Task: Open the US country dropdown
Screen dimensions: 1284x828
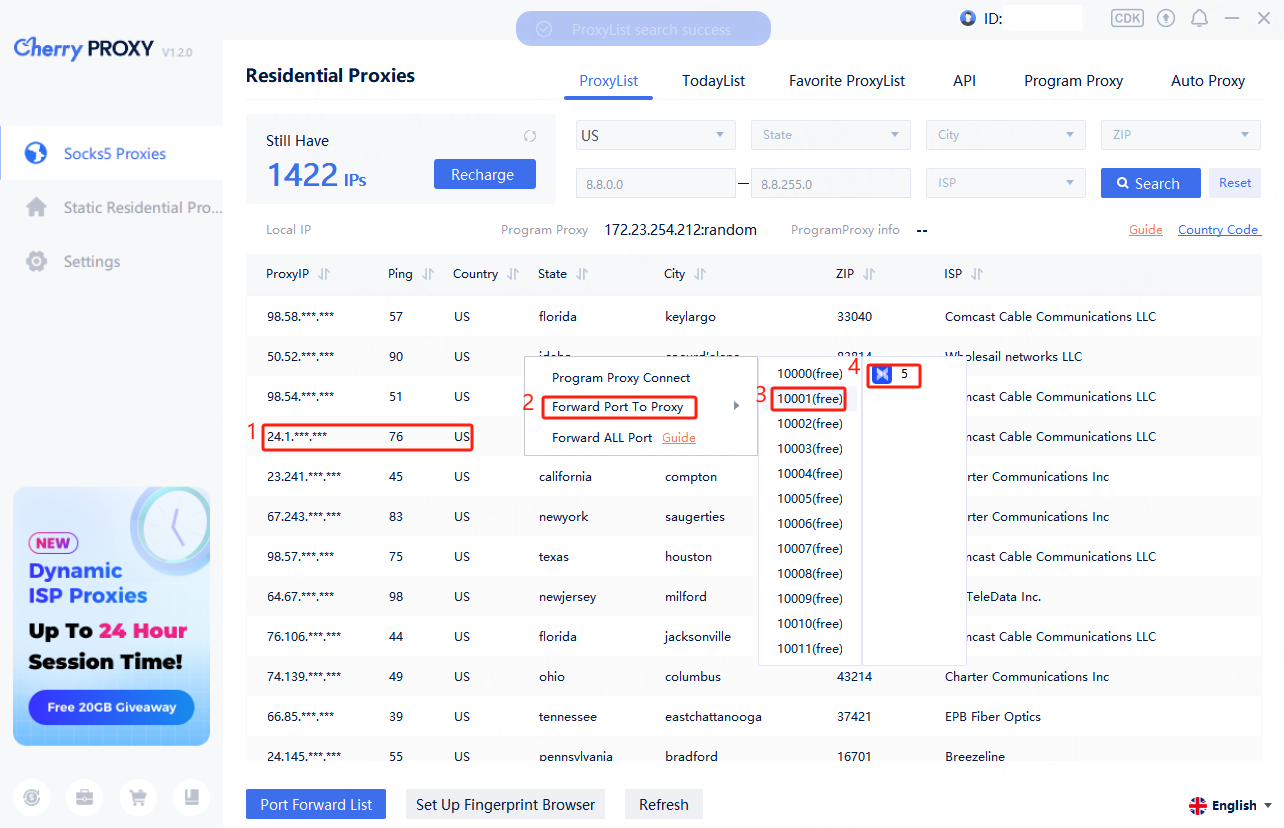Action: [x=655, y=135]
